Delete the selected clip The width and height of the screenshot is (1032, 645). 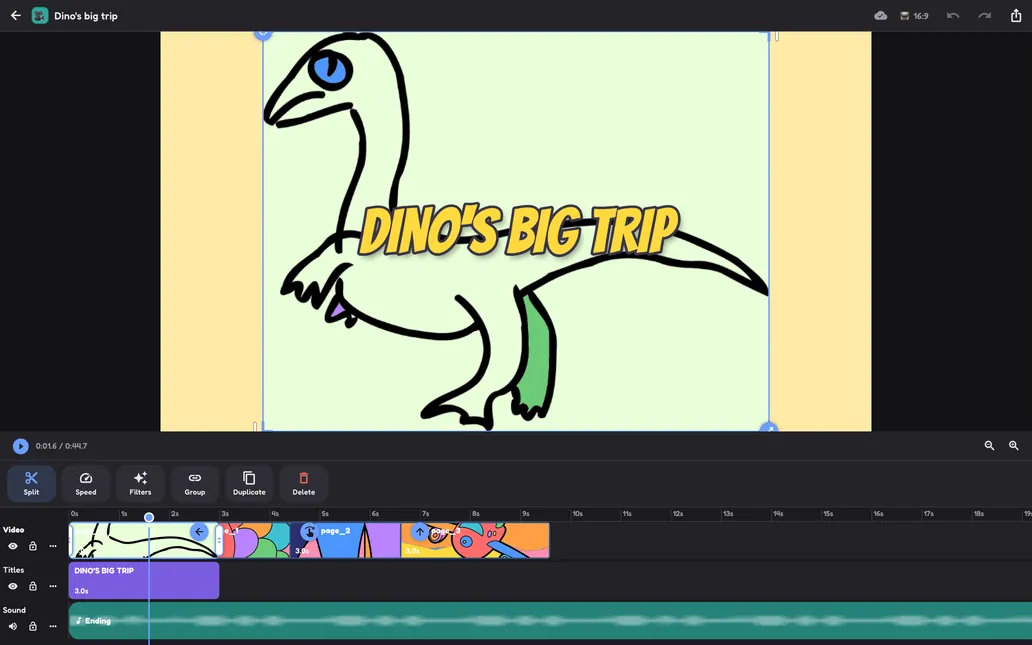click(303, 483)
